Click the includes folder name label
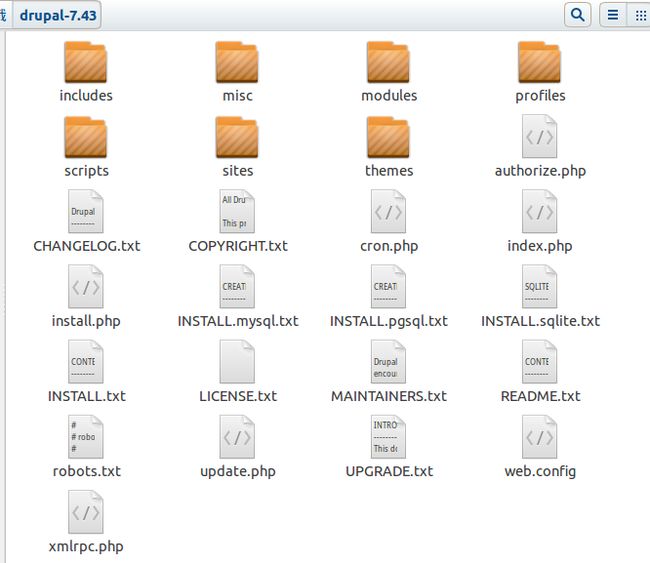This screenshot has width=650, height=563. [x=86, y=96]
